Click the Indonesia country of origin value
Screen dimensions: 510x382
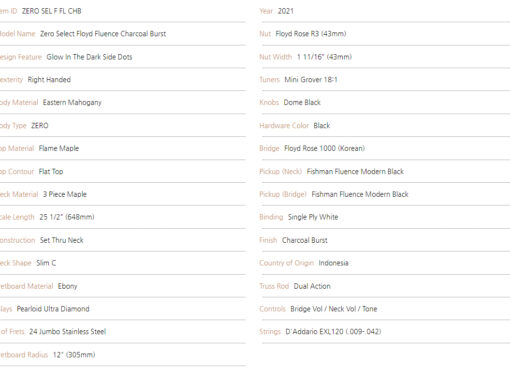pyautogui.click(x=333, y=263)
